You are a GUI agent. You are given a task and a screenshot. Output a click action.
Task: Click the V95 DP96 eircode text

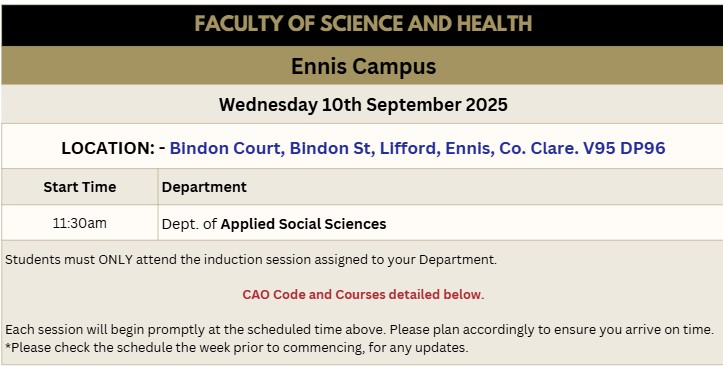(x=624, y=148)
